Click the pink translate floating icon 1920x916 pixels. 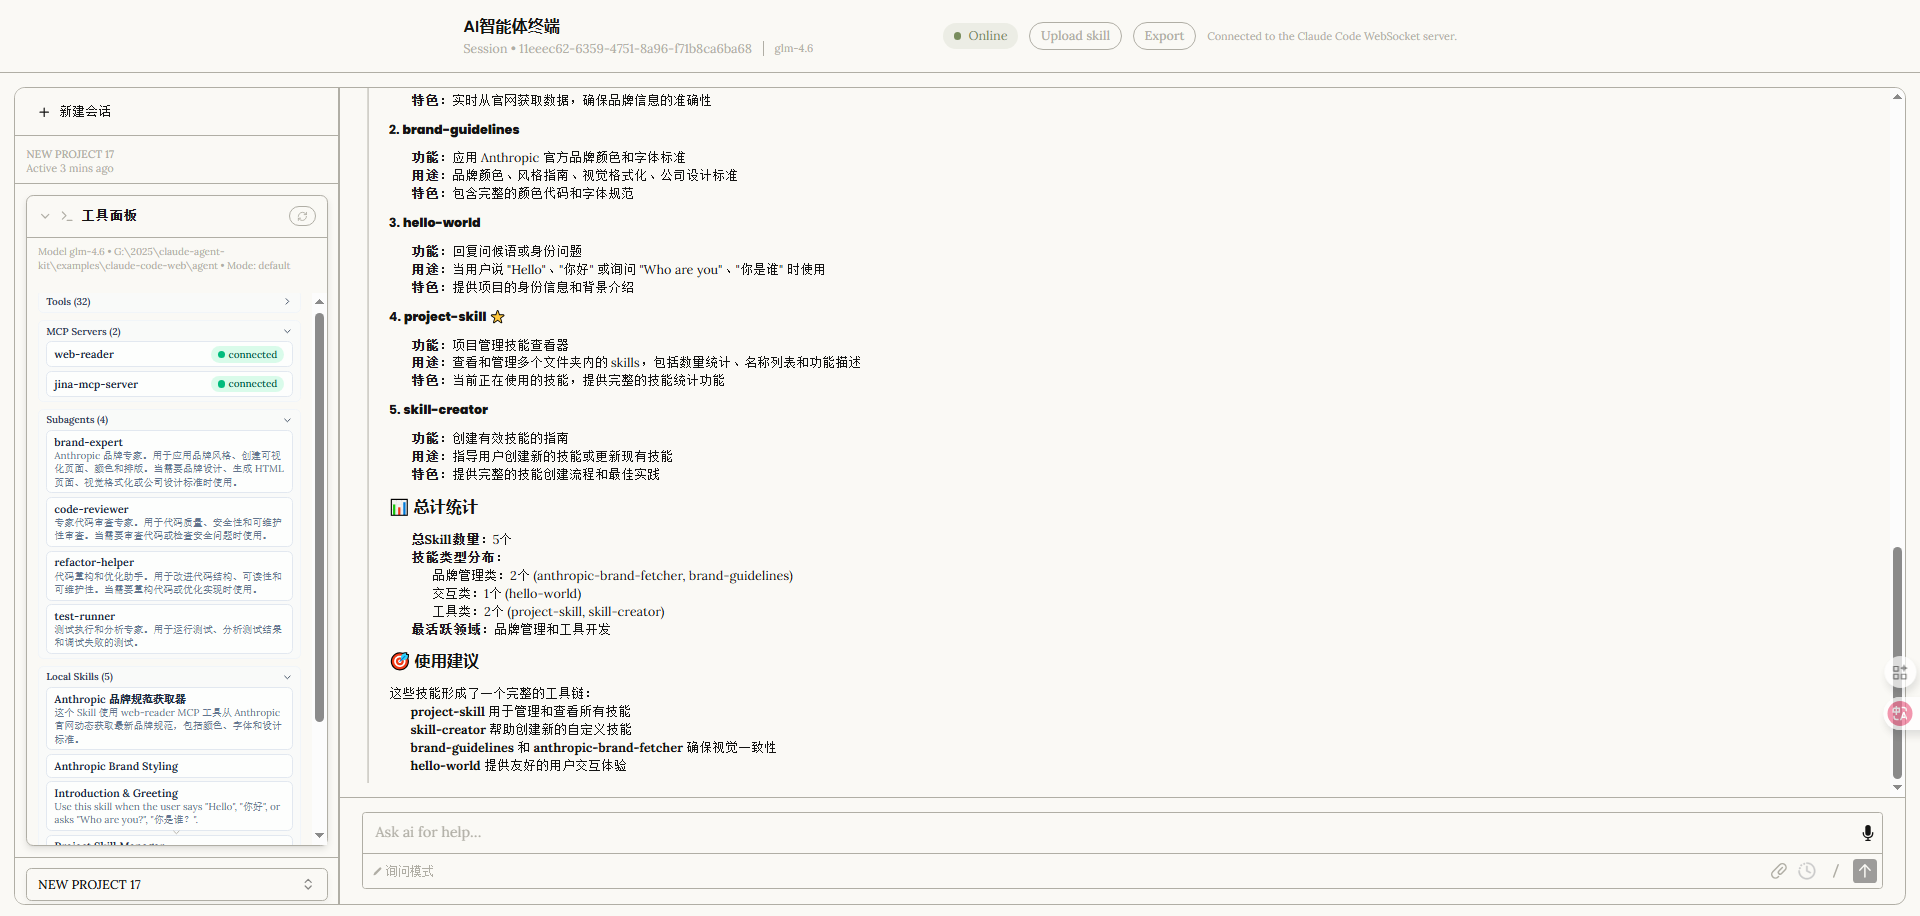[1899, 713]
